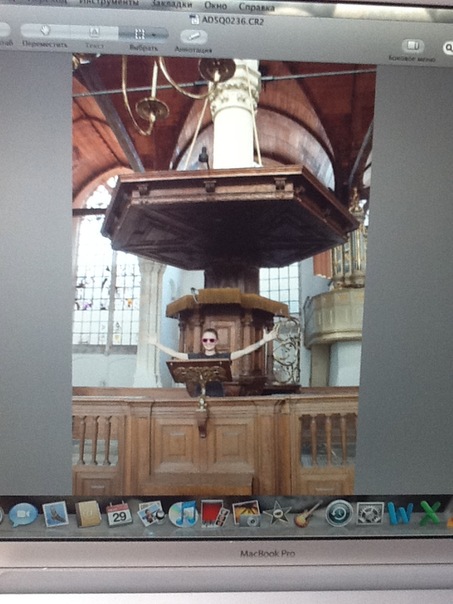Open Time Machine in the dock
This screenshot has width=453, height=604.
339,513
